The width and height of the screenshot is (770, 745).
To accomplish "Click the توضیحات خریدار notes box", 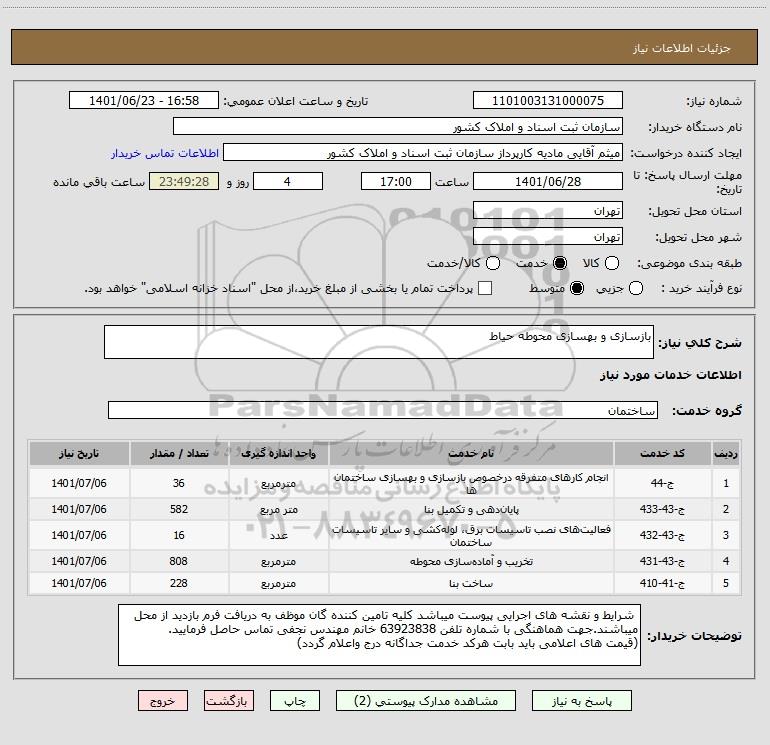I will (379, 635).
